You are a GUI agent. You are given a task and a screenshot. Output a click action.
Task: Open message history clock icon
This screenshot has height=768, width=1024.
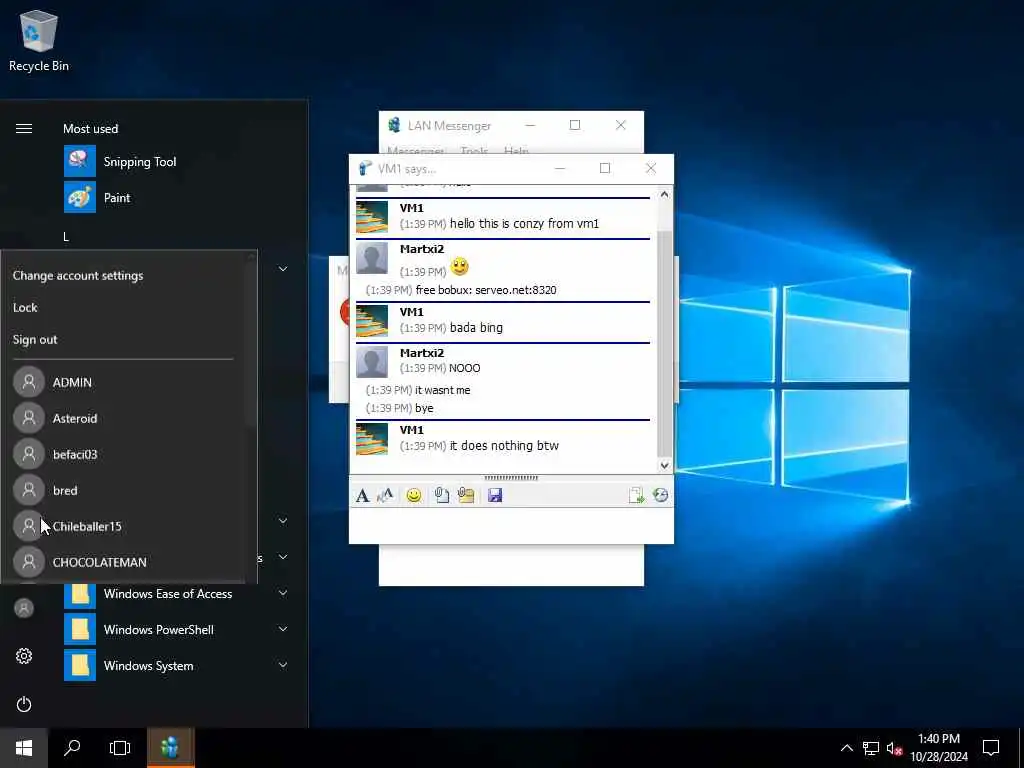click(660, 495)
